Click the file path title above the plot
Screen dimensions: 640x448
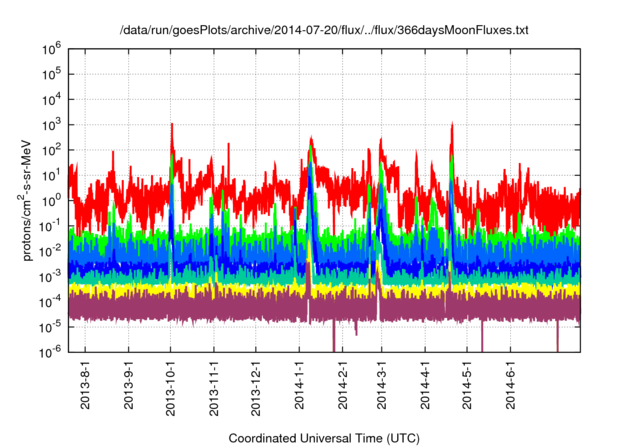pyautogui.click(x=322, y=31)
